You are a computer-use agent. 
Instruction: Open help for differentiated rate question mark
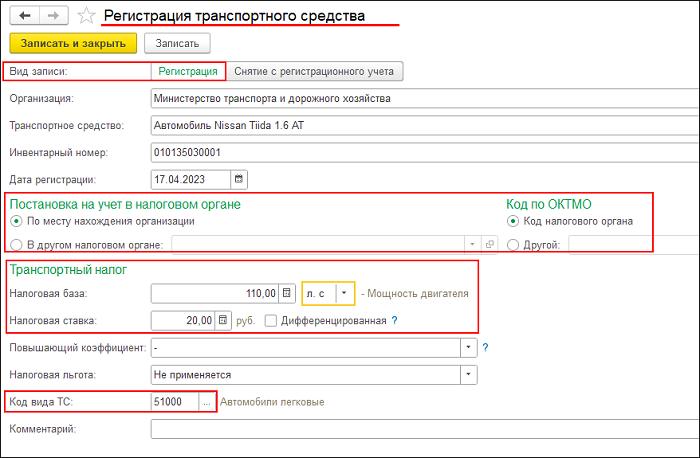(x=394, y=320)
